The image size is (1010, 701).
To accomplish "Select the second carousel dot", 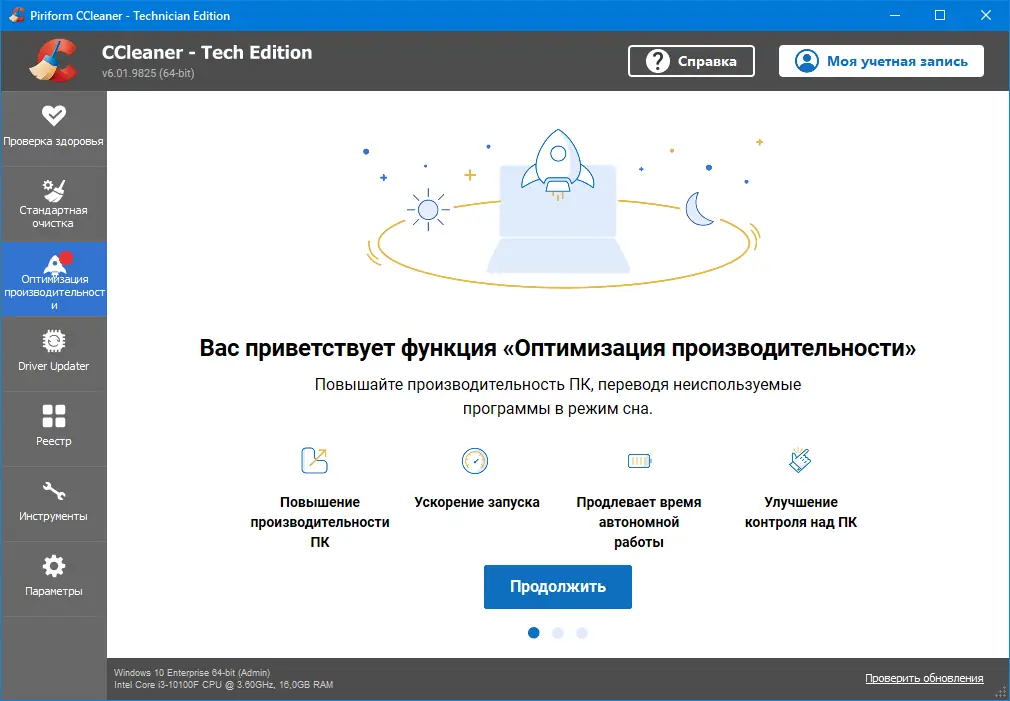I will click(x=558, y=633).
